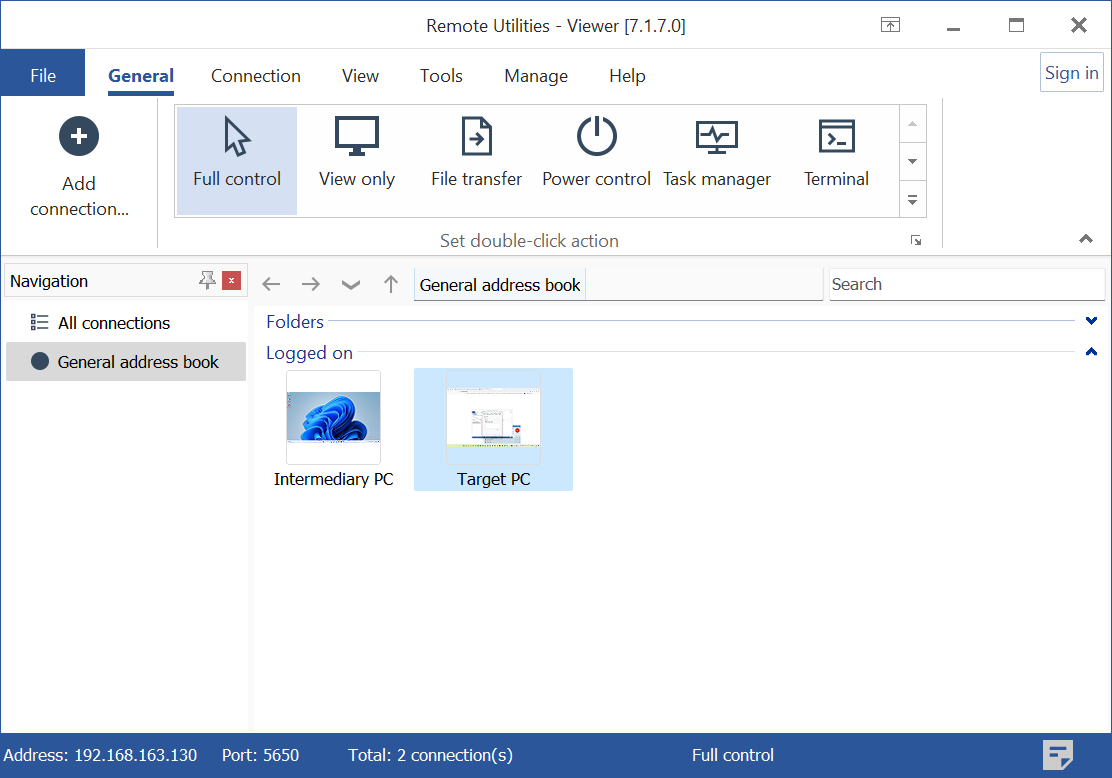This screenshot has width=1112, height=778.
Task: Choose the View only monitor icon
Action: point(357,137)
